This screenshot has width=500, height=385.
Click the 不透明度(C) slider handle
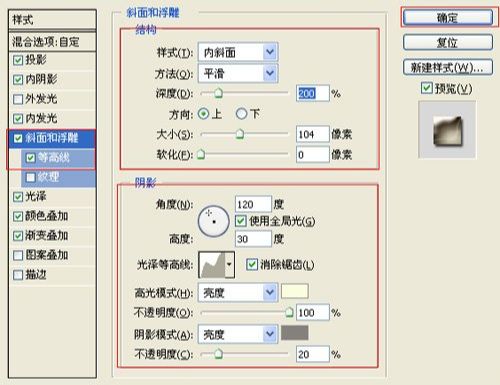click(x=218, y=354)
